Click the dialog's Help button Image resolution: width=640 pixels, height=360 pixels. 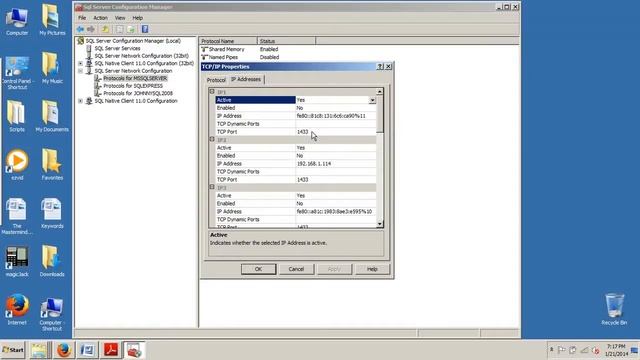click(x=372, y=269)
